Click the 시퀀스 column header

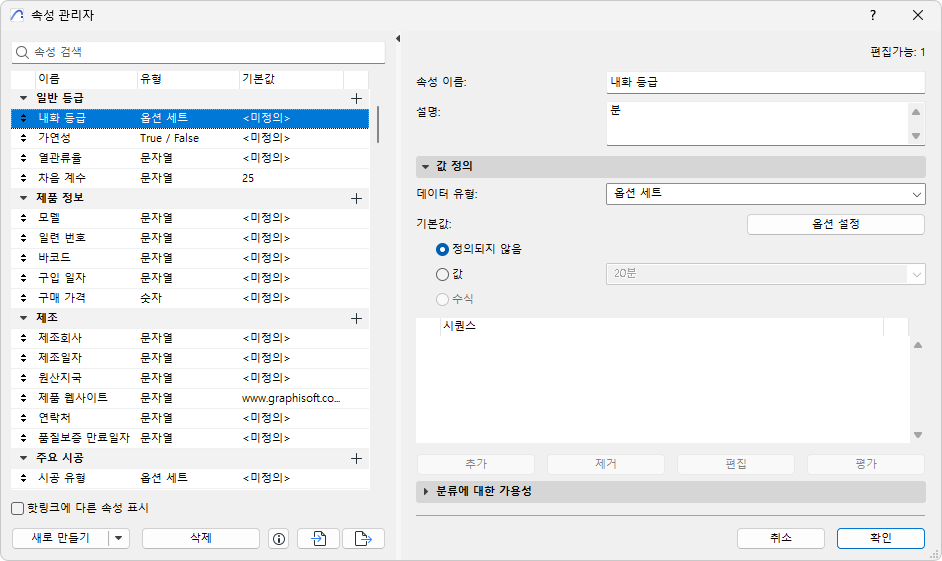click(662, 326)
